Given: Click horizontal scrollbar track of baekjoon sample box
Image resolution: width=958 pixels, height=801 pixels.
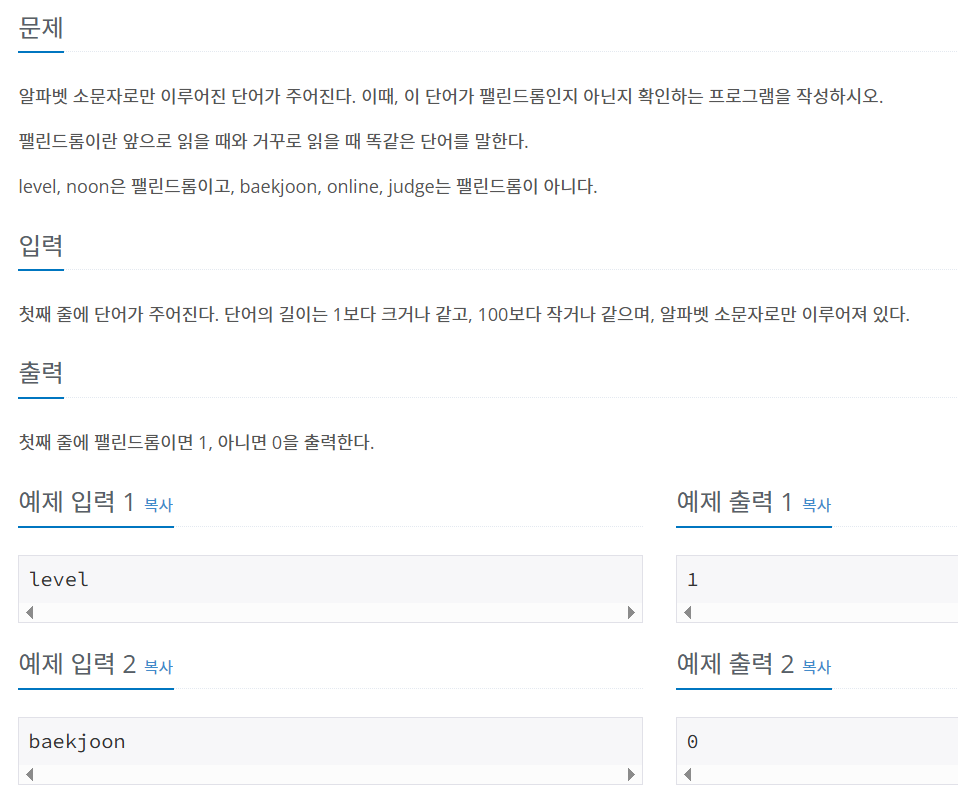Looking at the screenshot, I should [x=331, y=774].
